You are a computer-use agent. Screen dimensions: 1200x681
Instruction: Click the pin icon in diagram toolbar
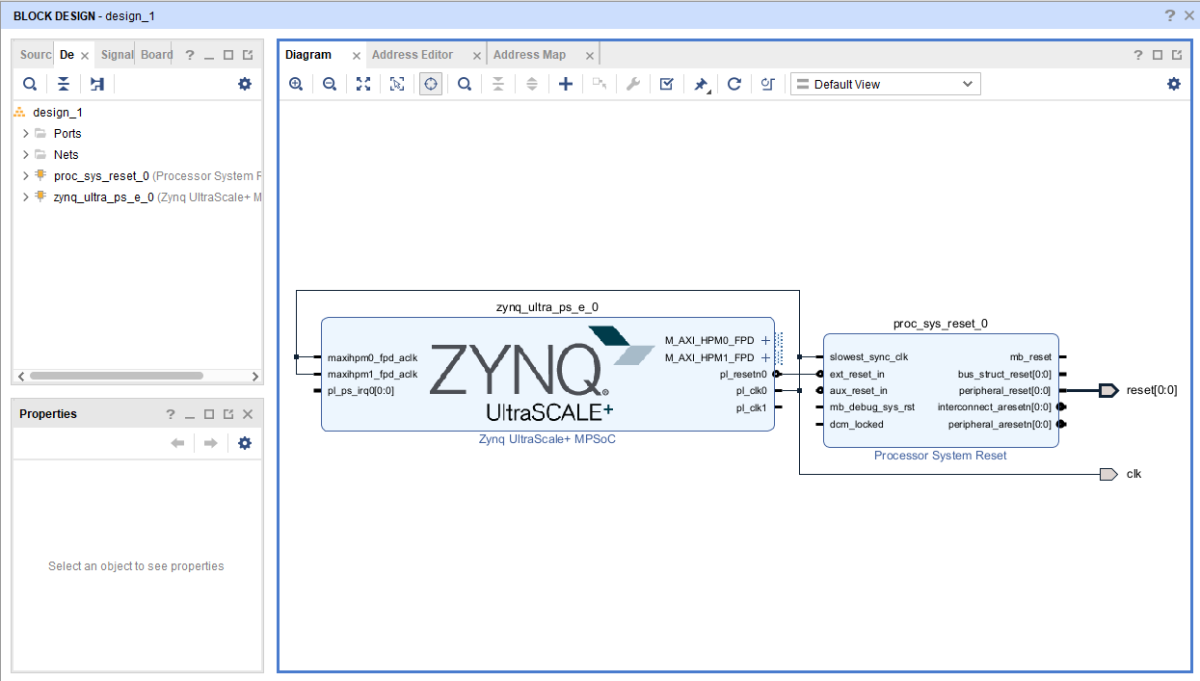(x=701, y=85)
